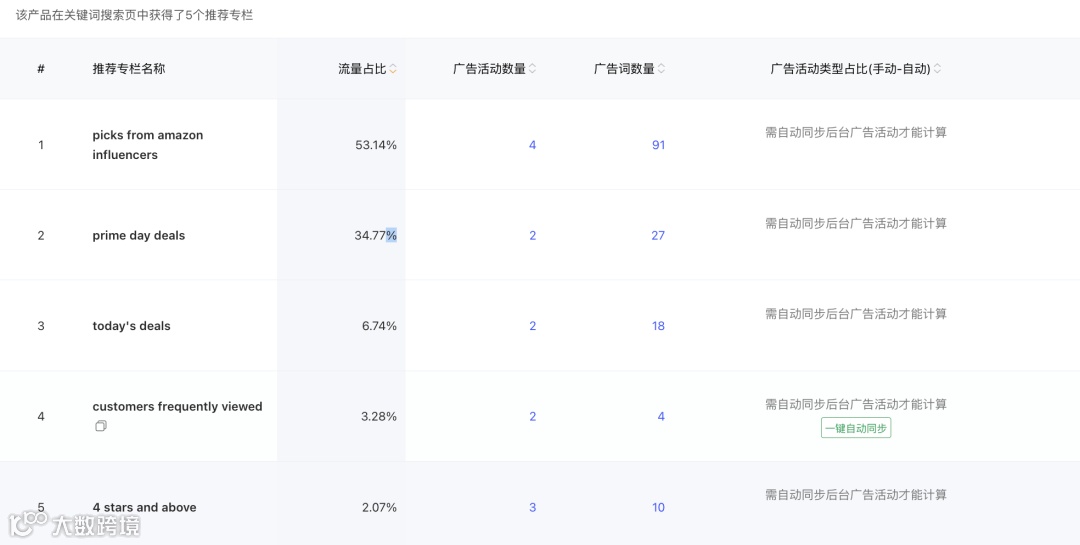View 18 ad keywords for today's deals
The width and height of the screenshot is (1080, 545).
point(658,326)
